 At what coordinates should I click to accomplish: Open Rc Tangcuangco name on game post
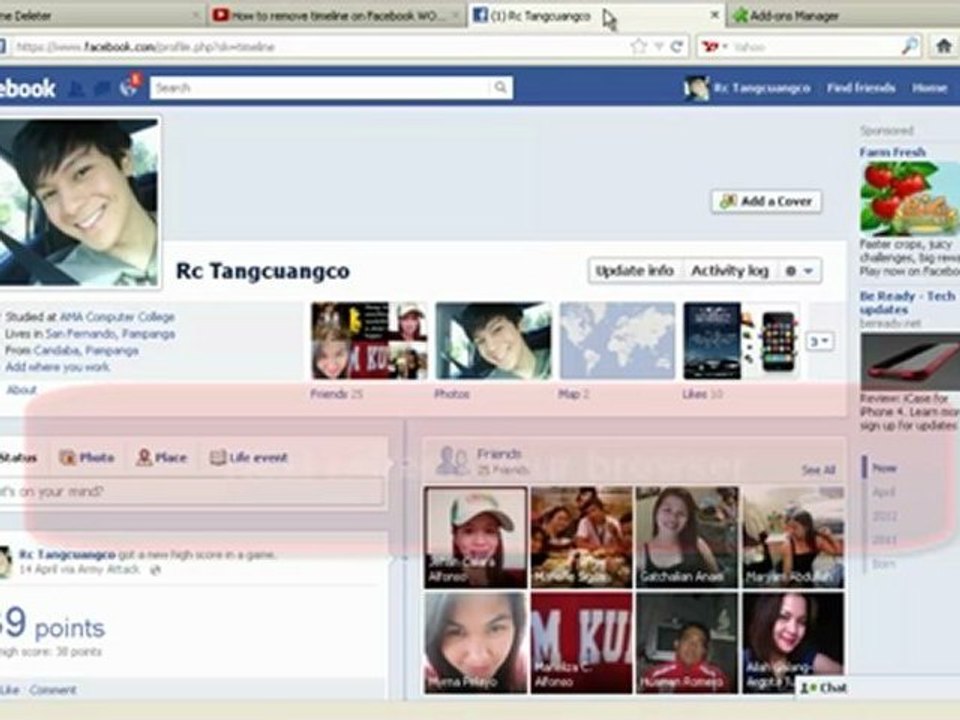point(67,554)
